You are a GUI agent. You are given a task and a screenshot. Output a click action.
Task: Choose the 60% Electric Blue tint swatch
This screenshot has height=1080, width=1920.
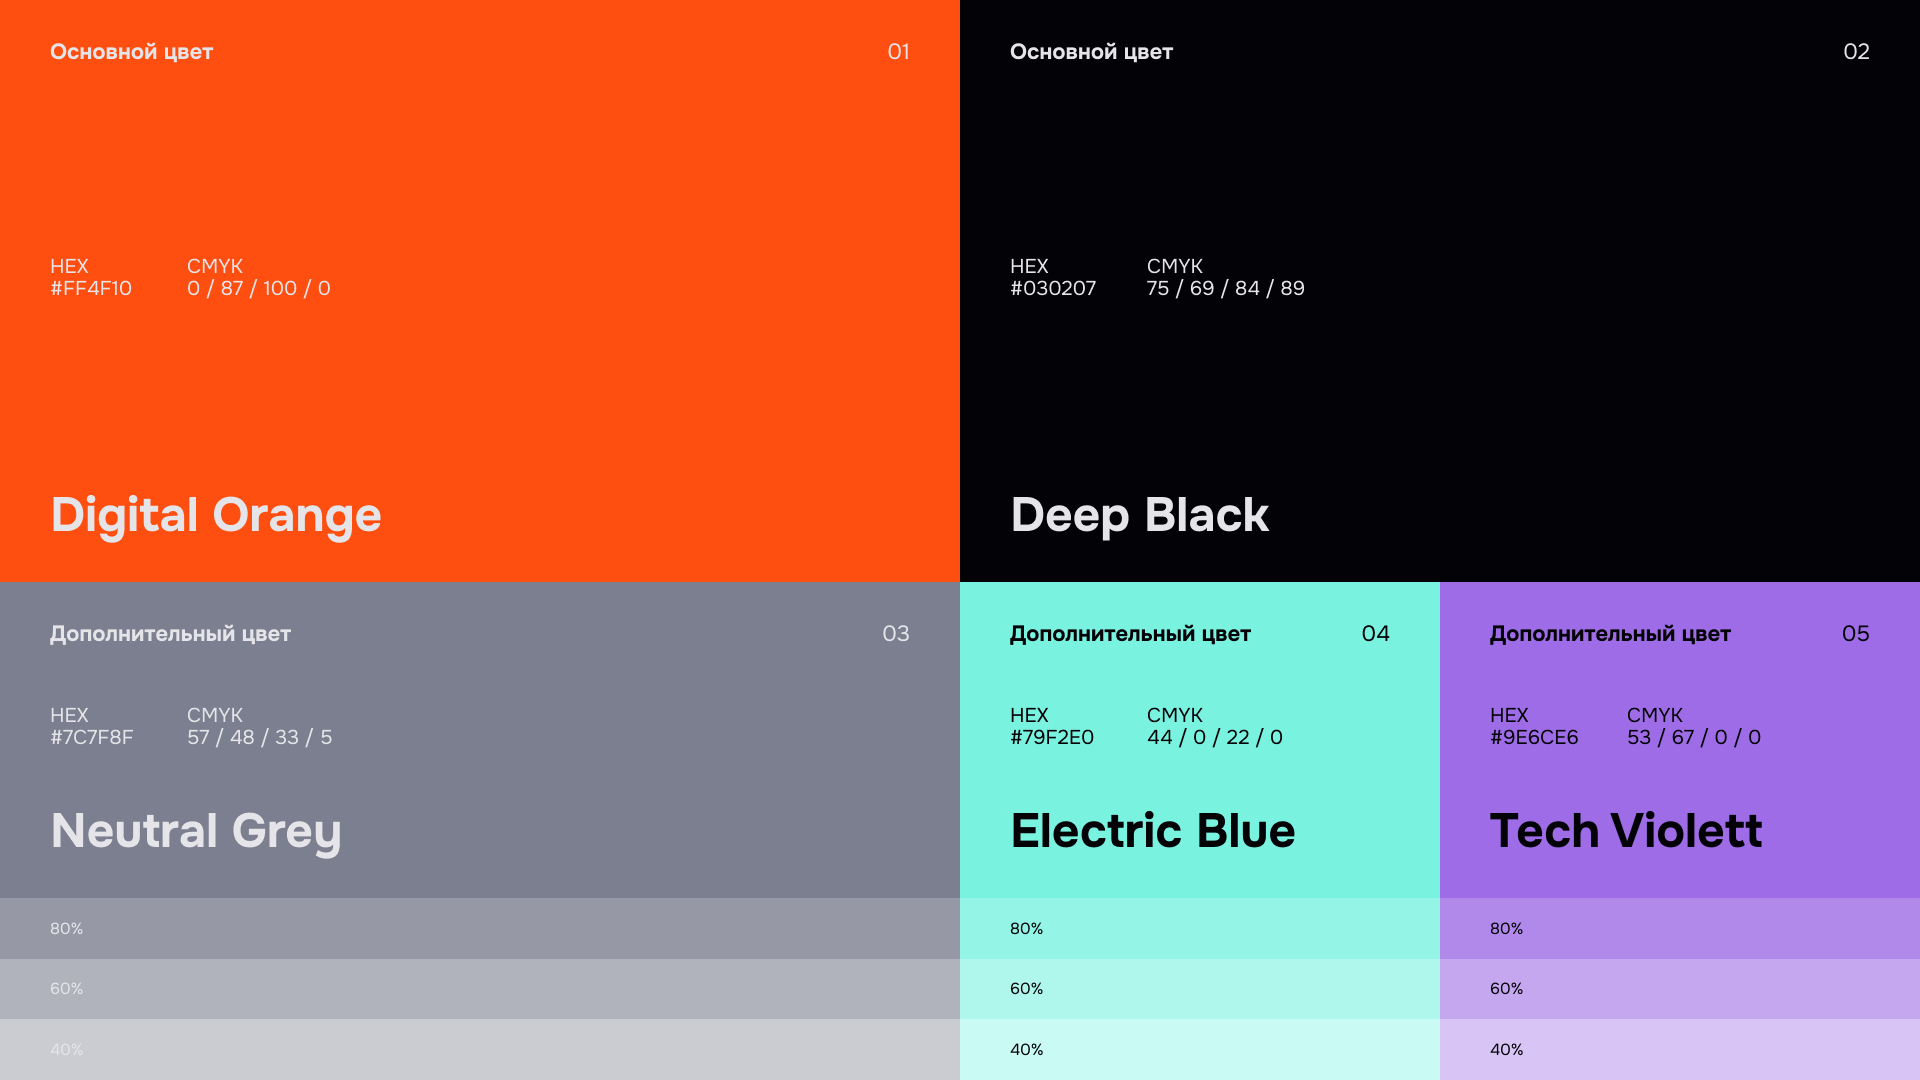1200,989
